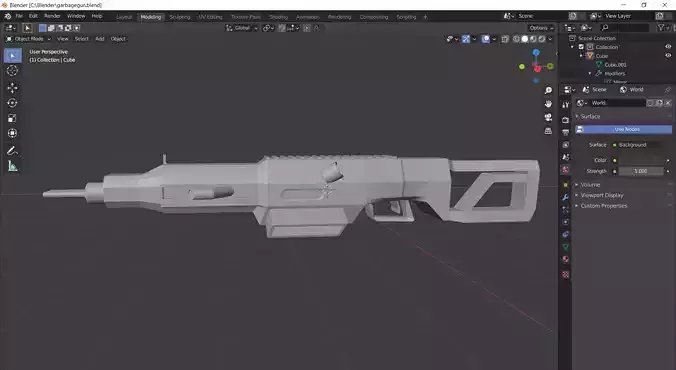
Task: Click the blue Z axis gizmo ball
Action: pos(536,53)
